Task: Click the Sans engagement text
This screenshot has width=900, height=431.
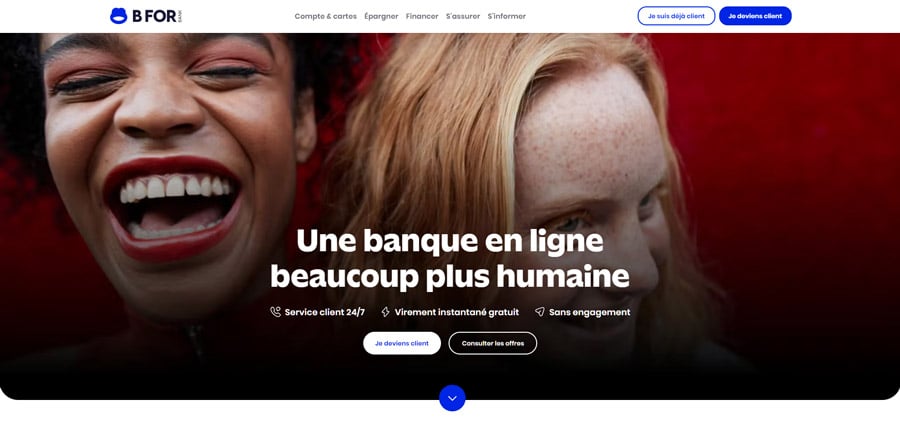Action: 589,312
